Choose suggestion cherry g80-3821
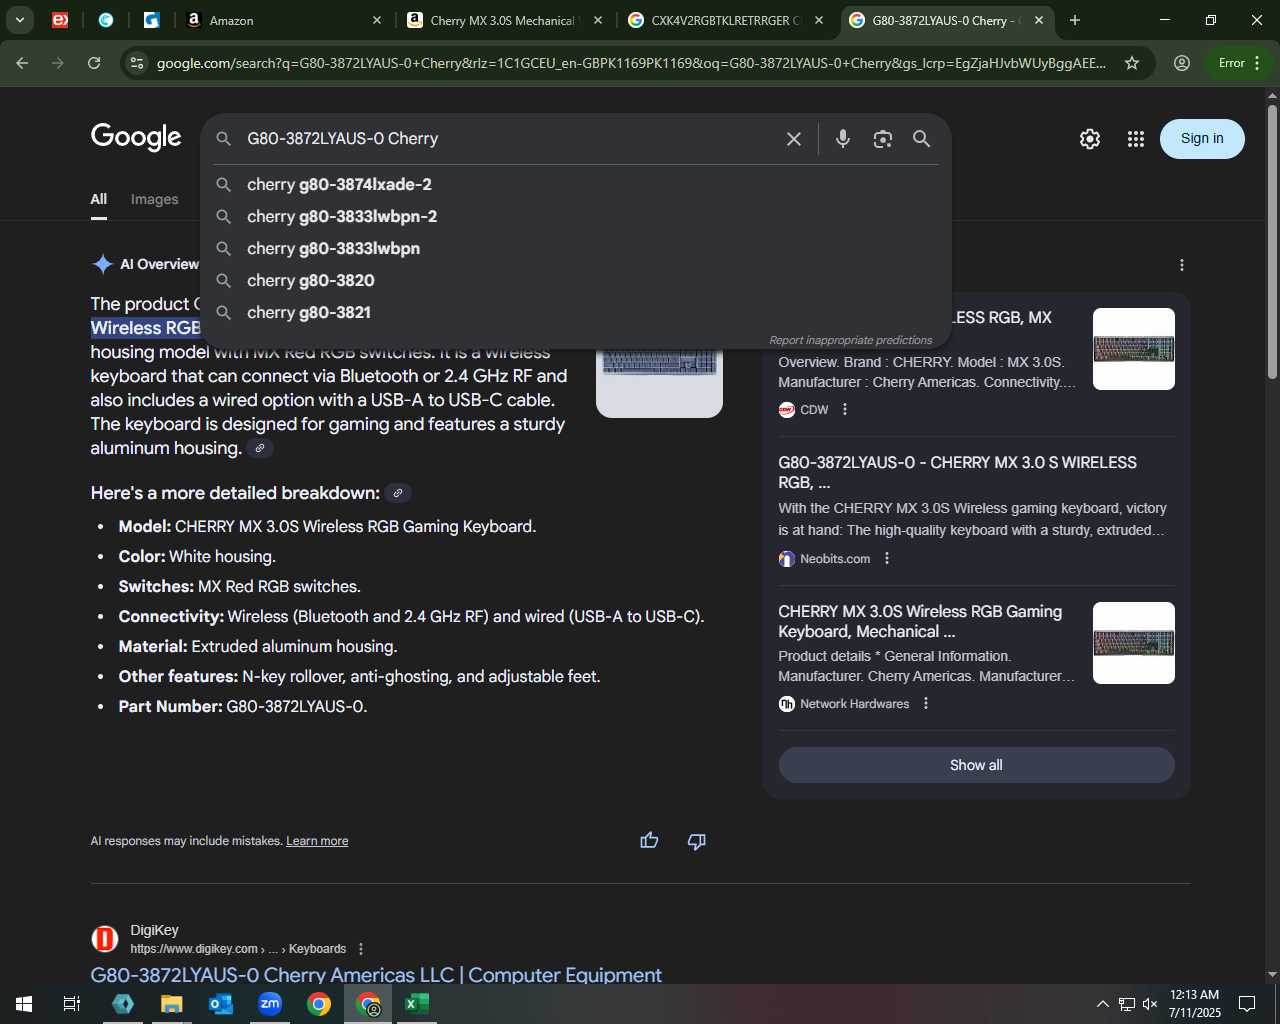 (x=575, y=312)
